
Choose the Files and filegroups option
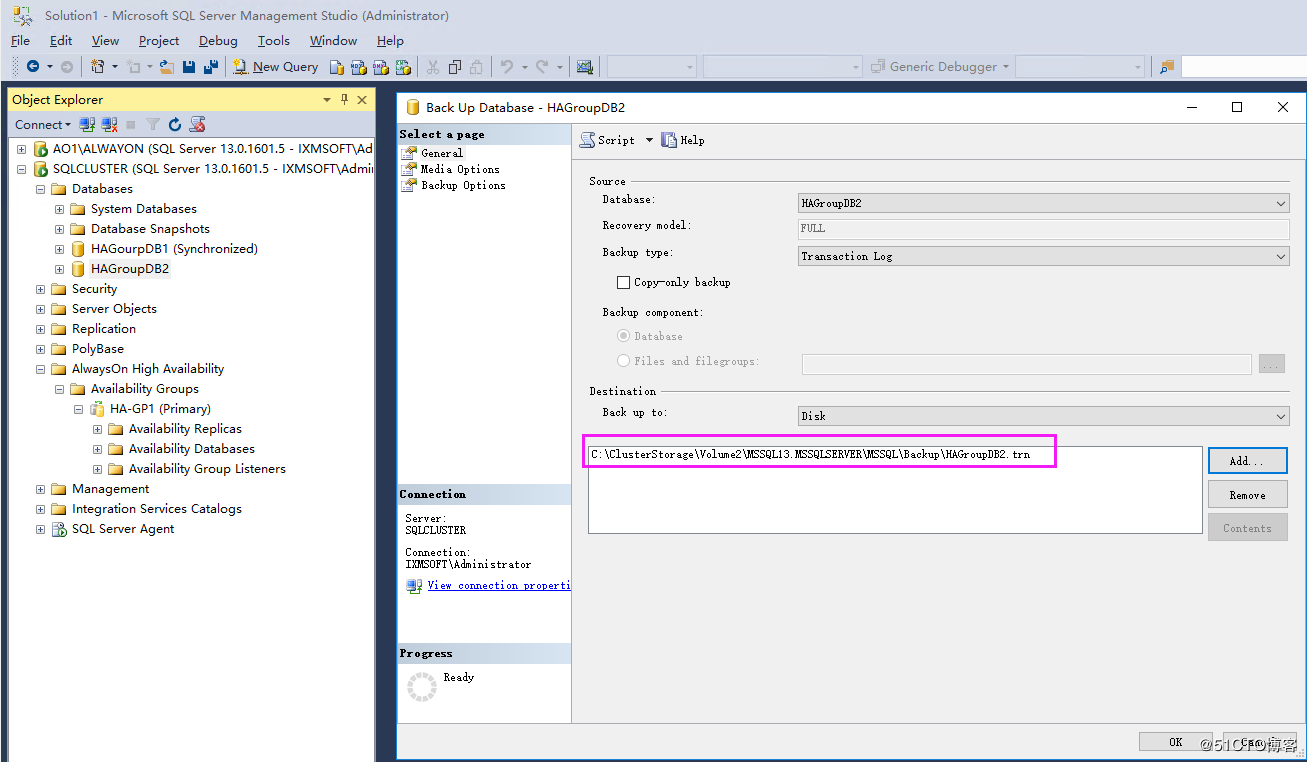pyautogui.click(x=624, y=361)
